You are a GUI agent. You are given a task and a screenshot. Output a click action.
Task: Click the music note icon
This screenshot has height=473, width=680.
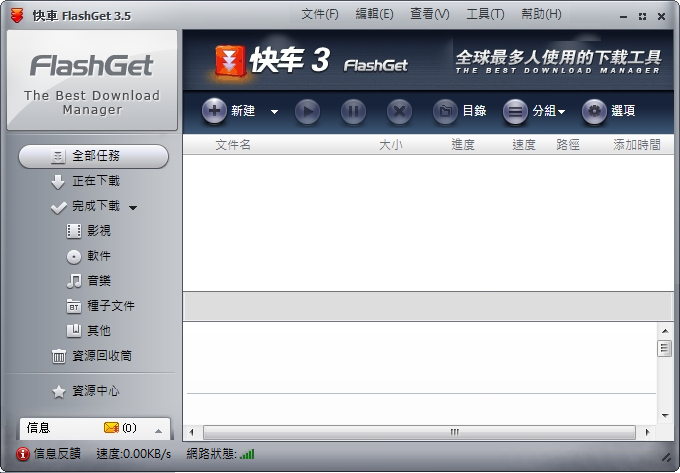(x=74, y=281)
